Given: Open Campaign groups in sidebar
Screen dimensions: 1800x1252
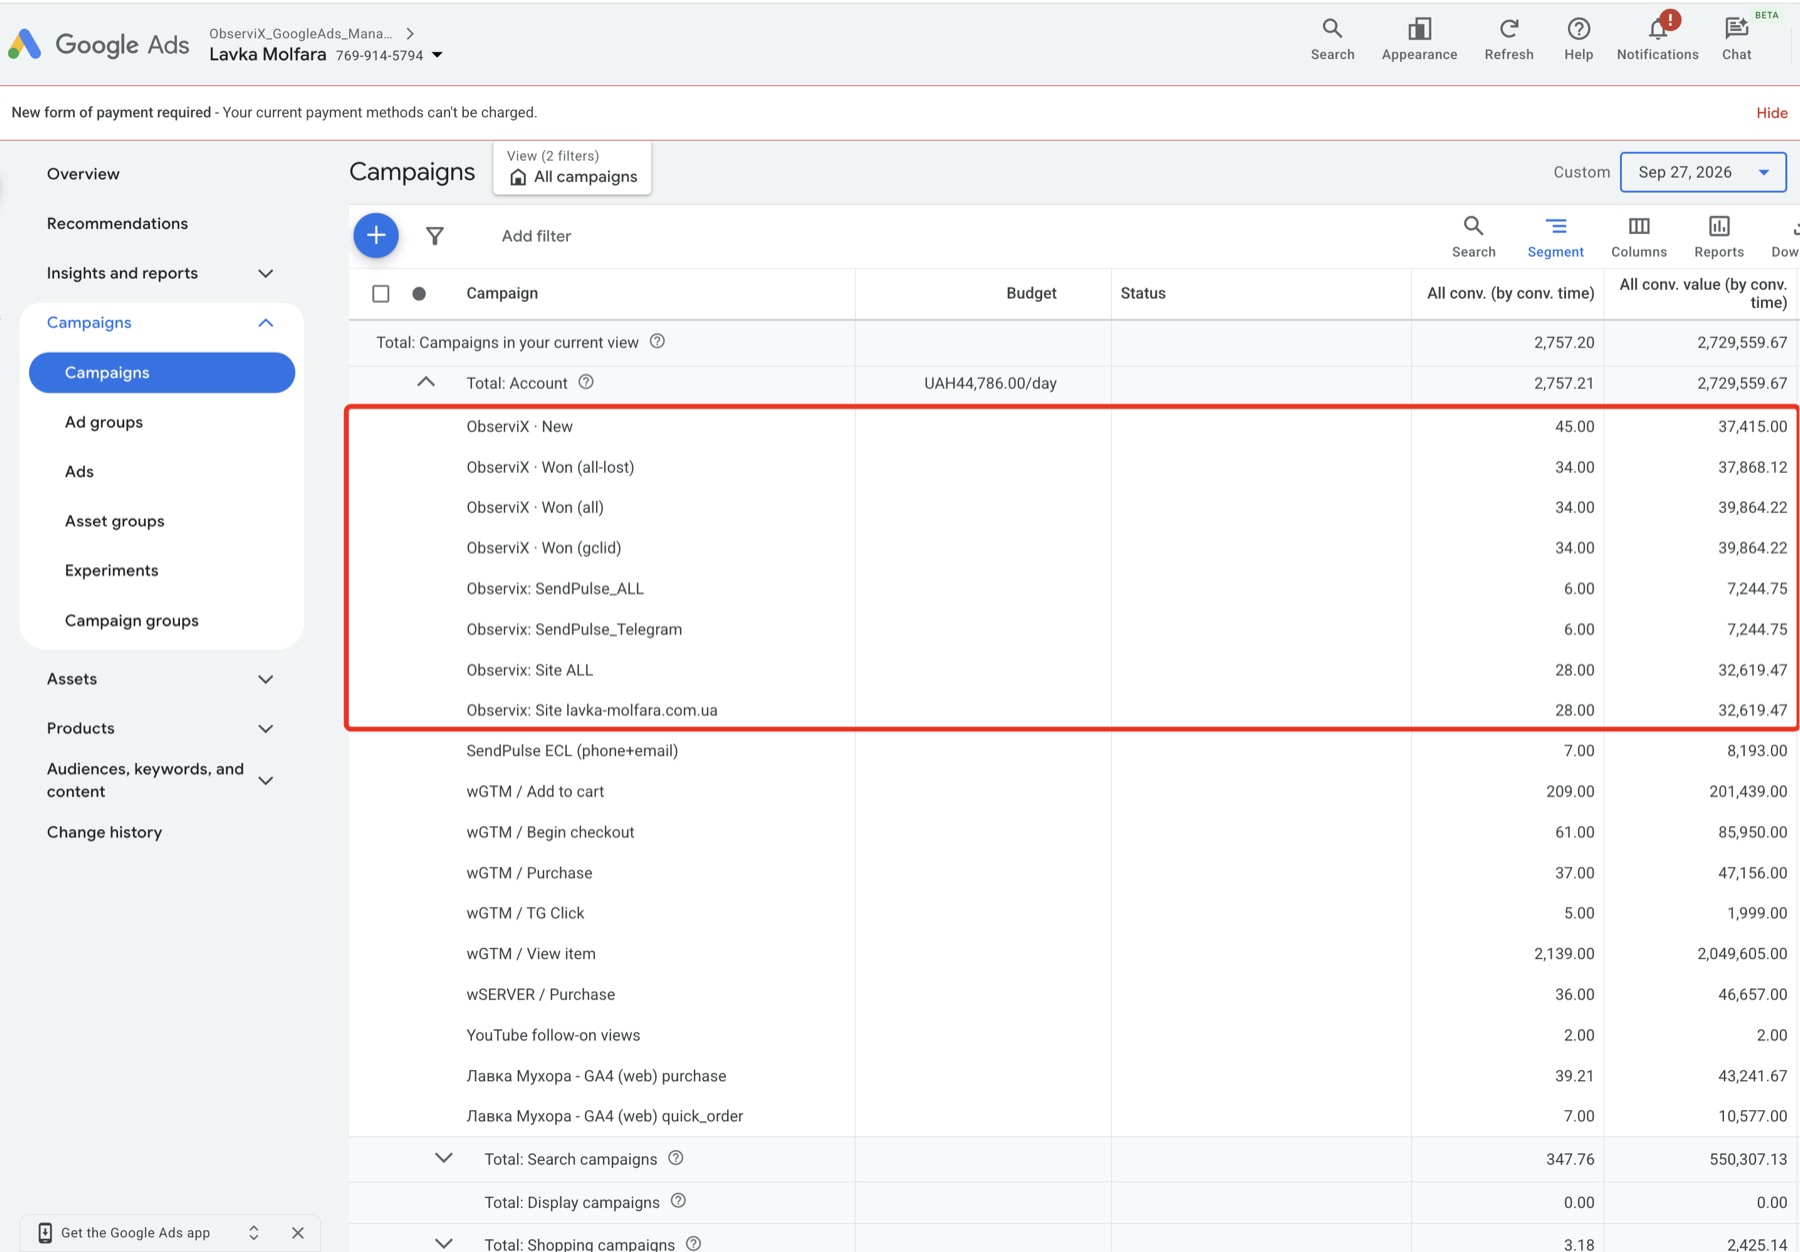Looking at the screenshot, I should (132, 620).
